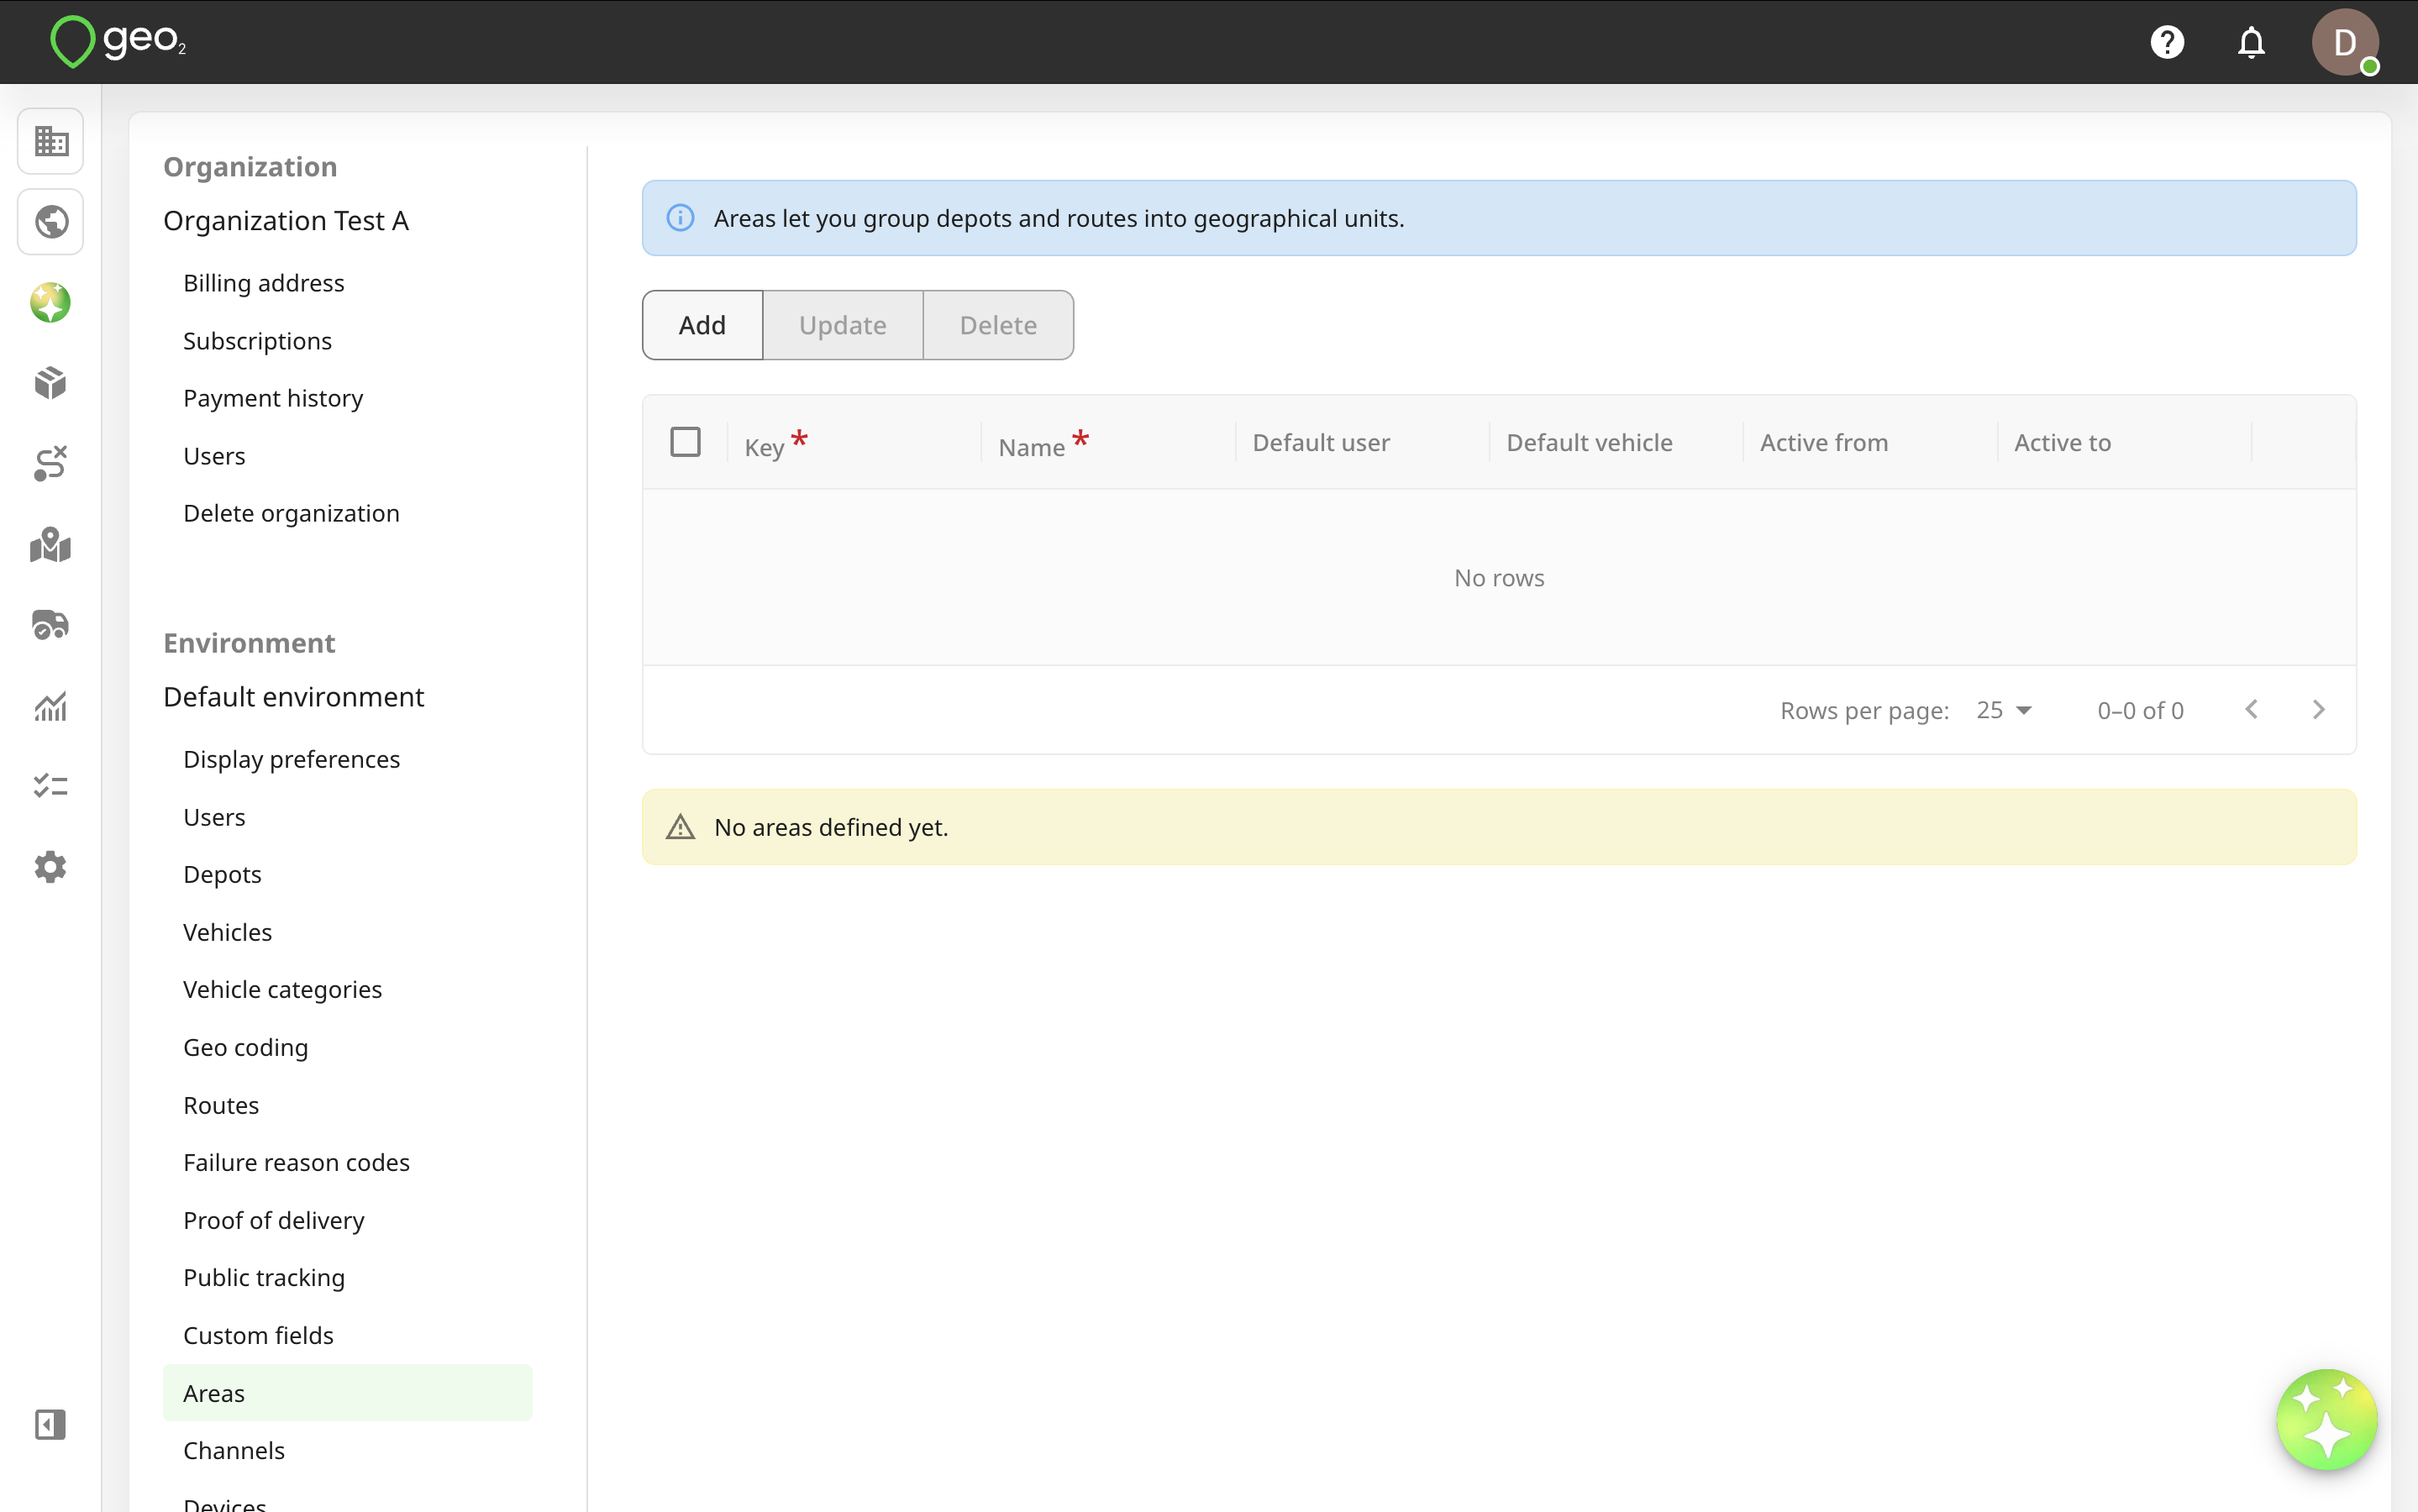
Task: Open the green sparkle assistant icon in sidebar
Action: click(50, 302)
